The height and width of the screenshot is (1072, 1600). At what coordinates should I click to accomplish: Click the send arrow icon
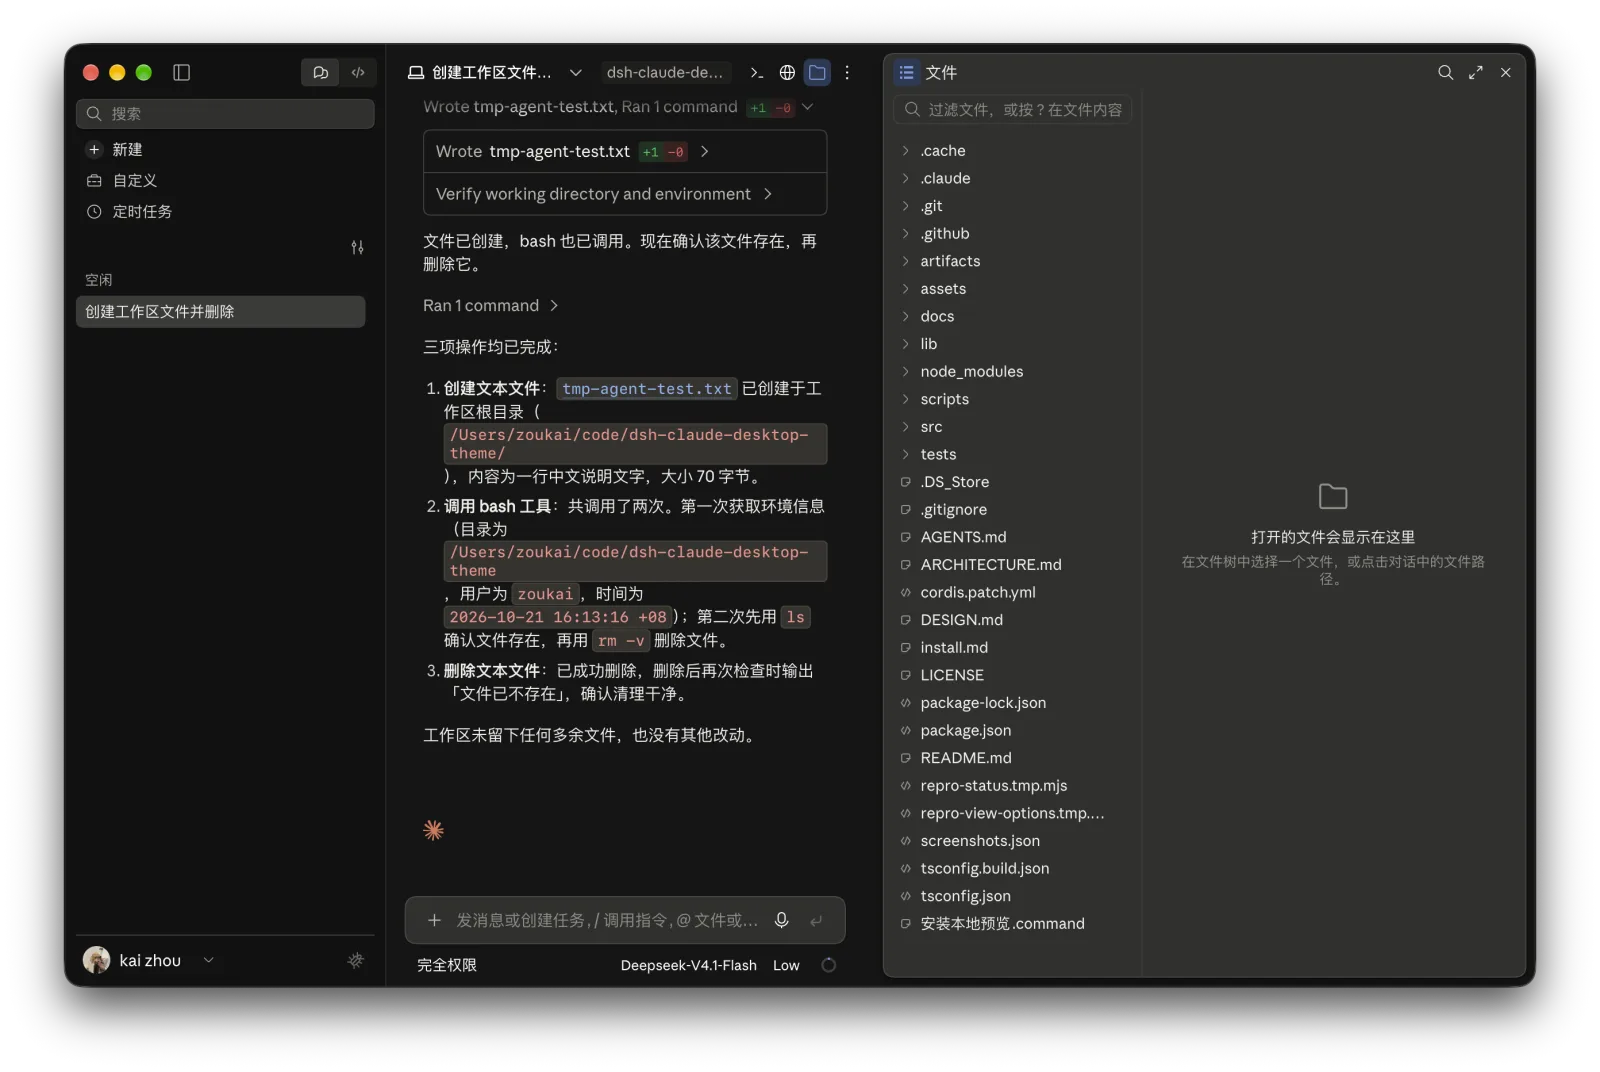click(816, 920)
